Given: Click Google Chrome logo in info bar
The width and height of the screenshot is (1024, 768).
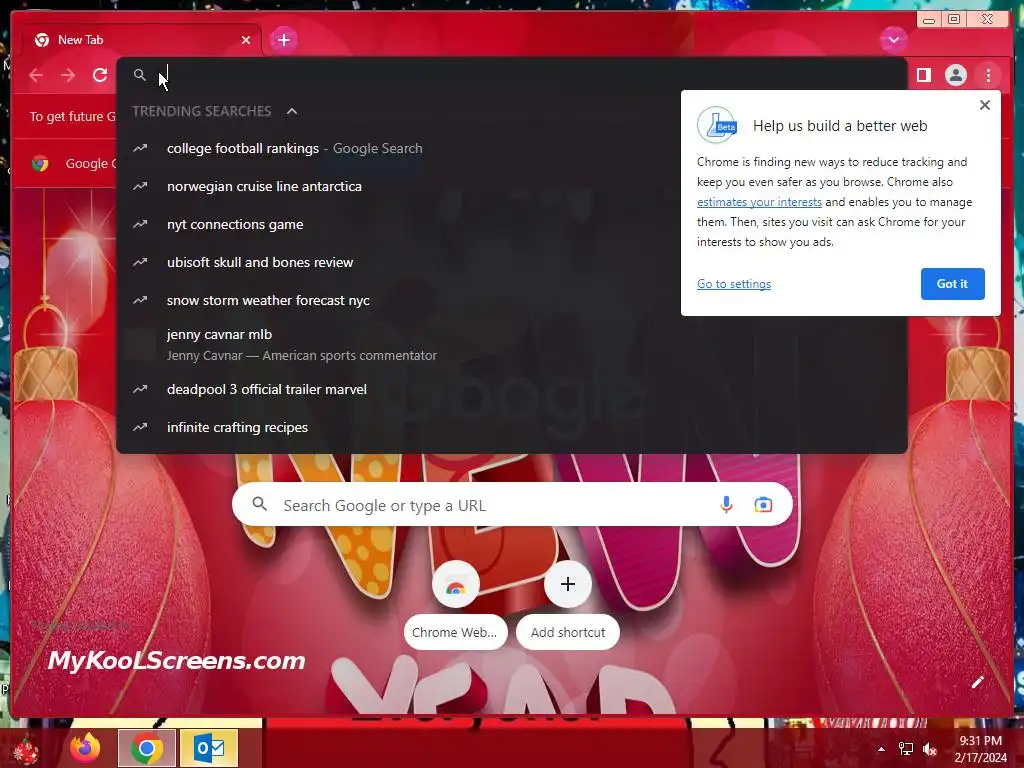Looking at the screenshot, I should (40, 163).
